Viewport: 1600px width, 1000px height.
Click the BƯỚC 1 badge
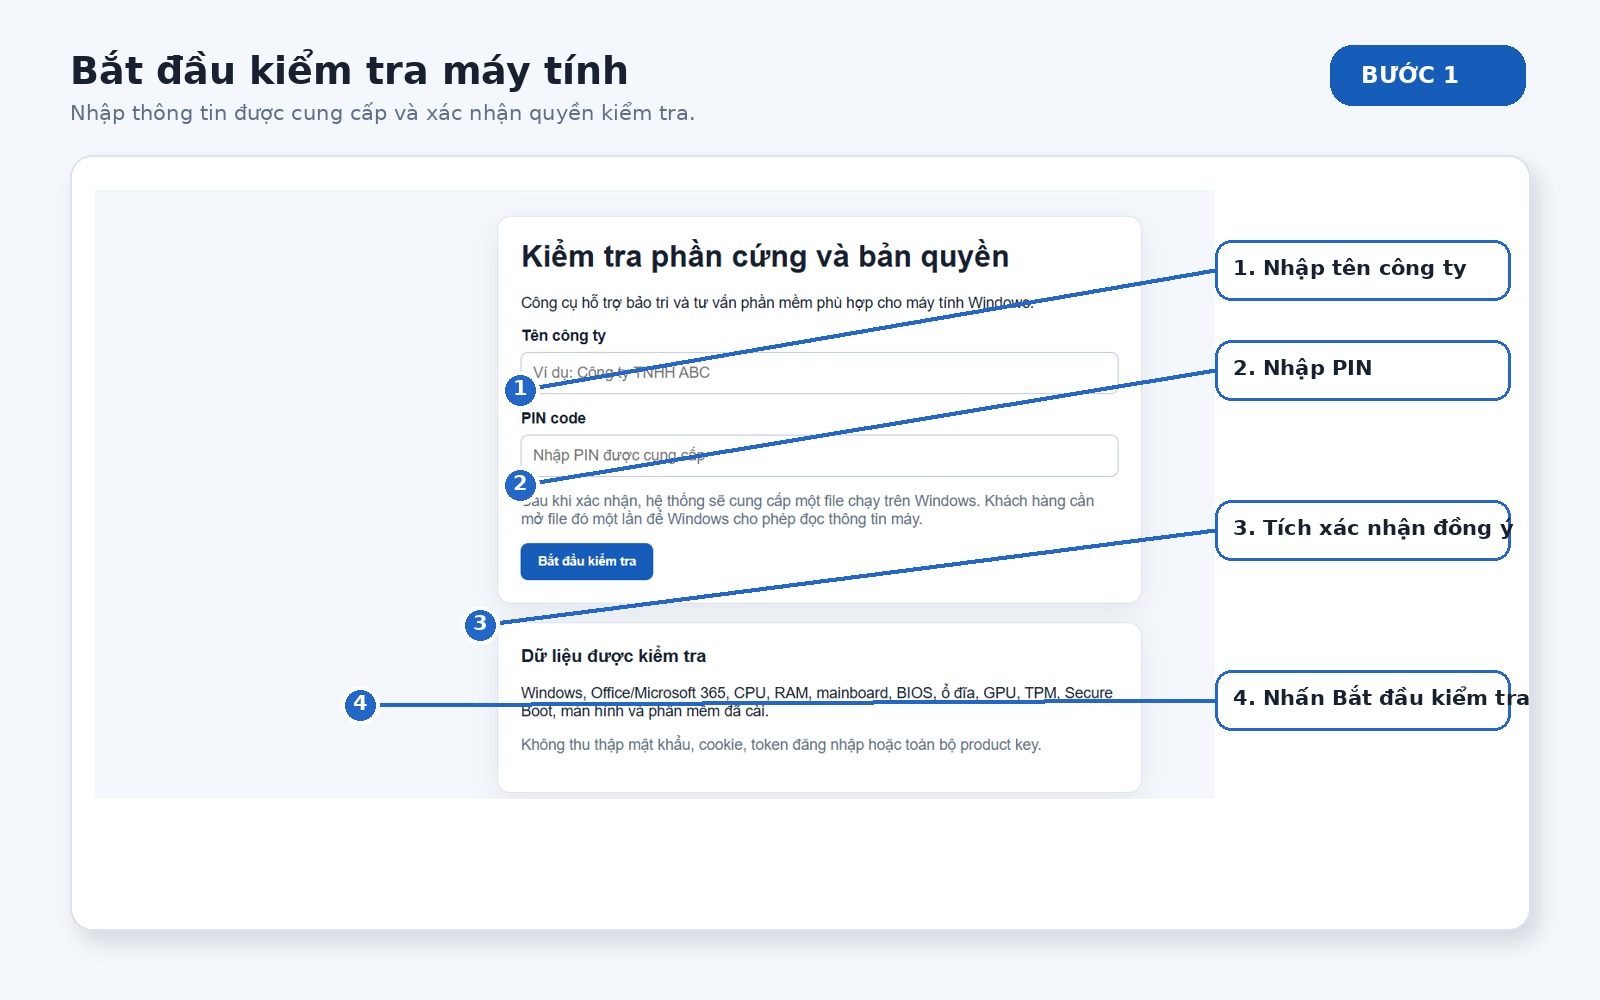point(1427,75)
